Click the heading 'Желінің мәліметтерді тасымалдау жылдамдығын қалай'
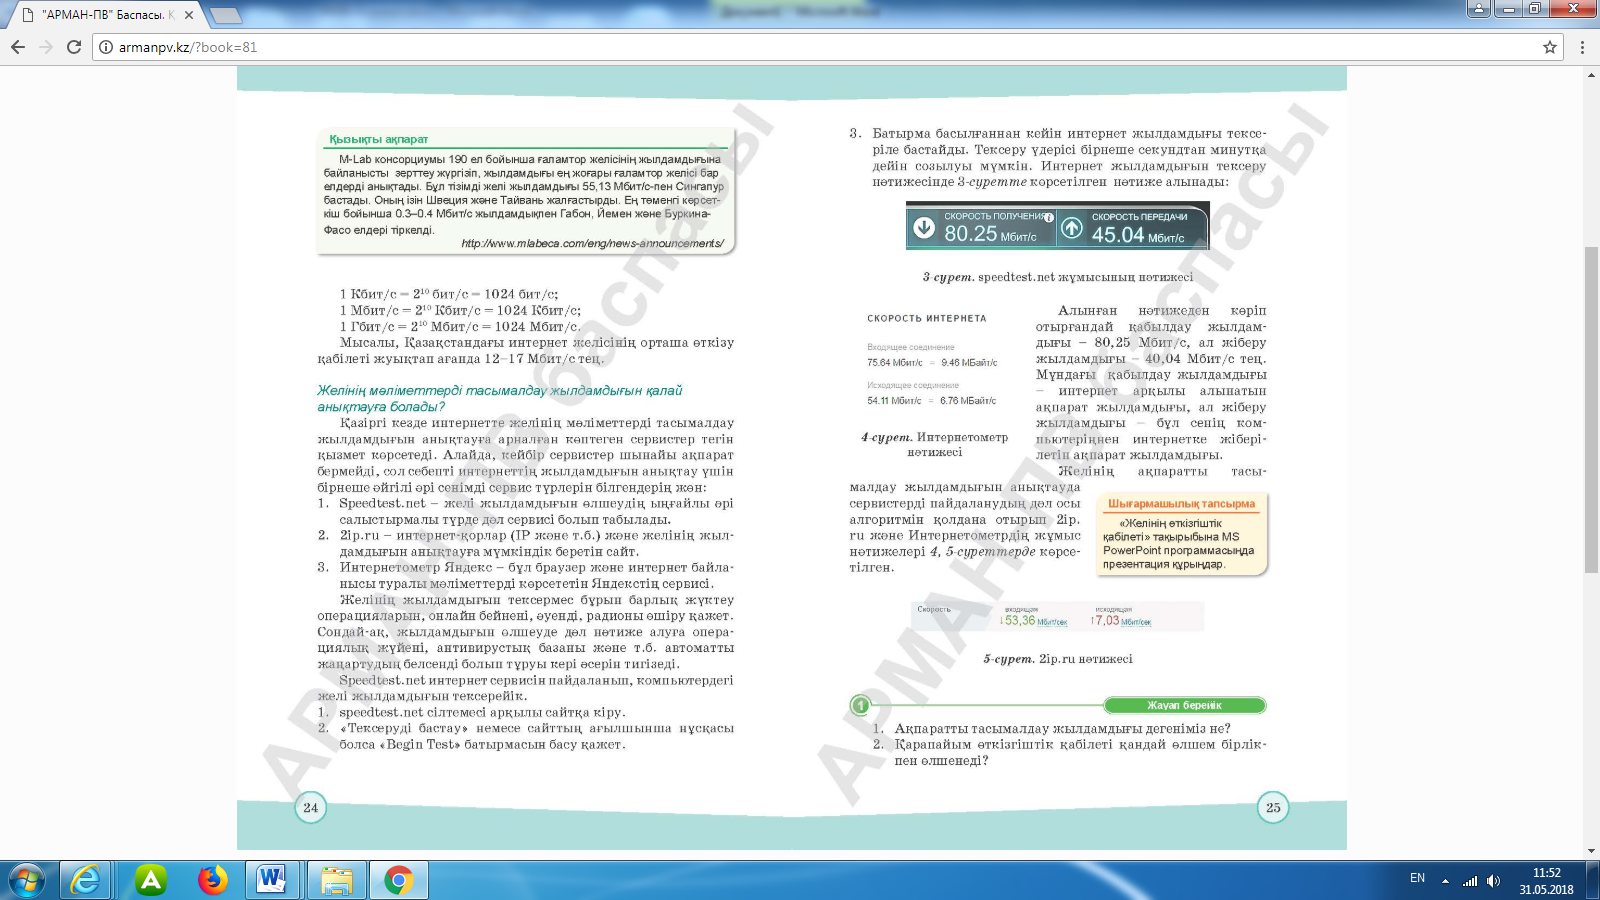The width and height of the screenshot is (1600, 900). (500, 391)
